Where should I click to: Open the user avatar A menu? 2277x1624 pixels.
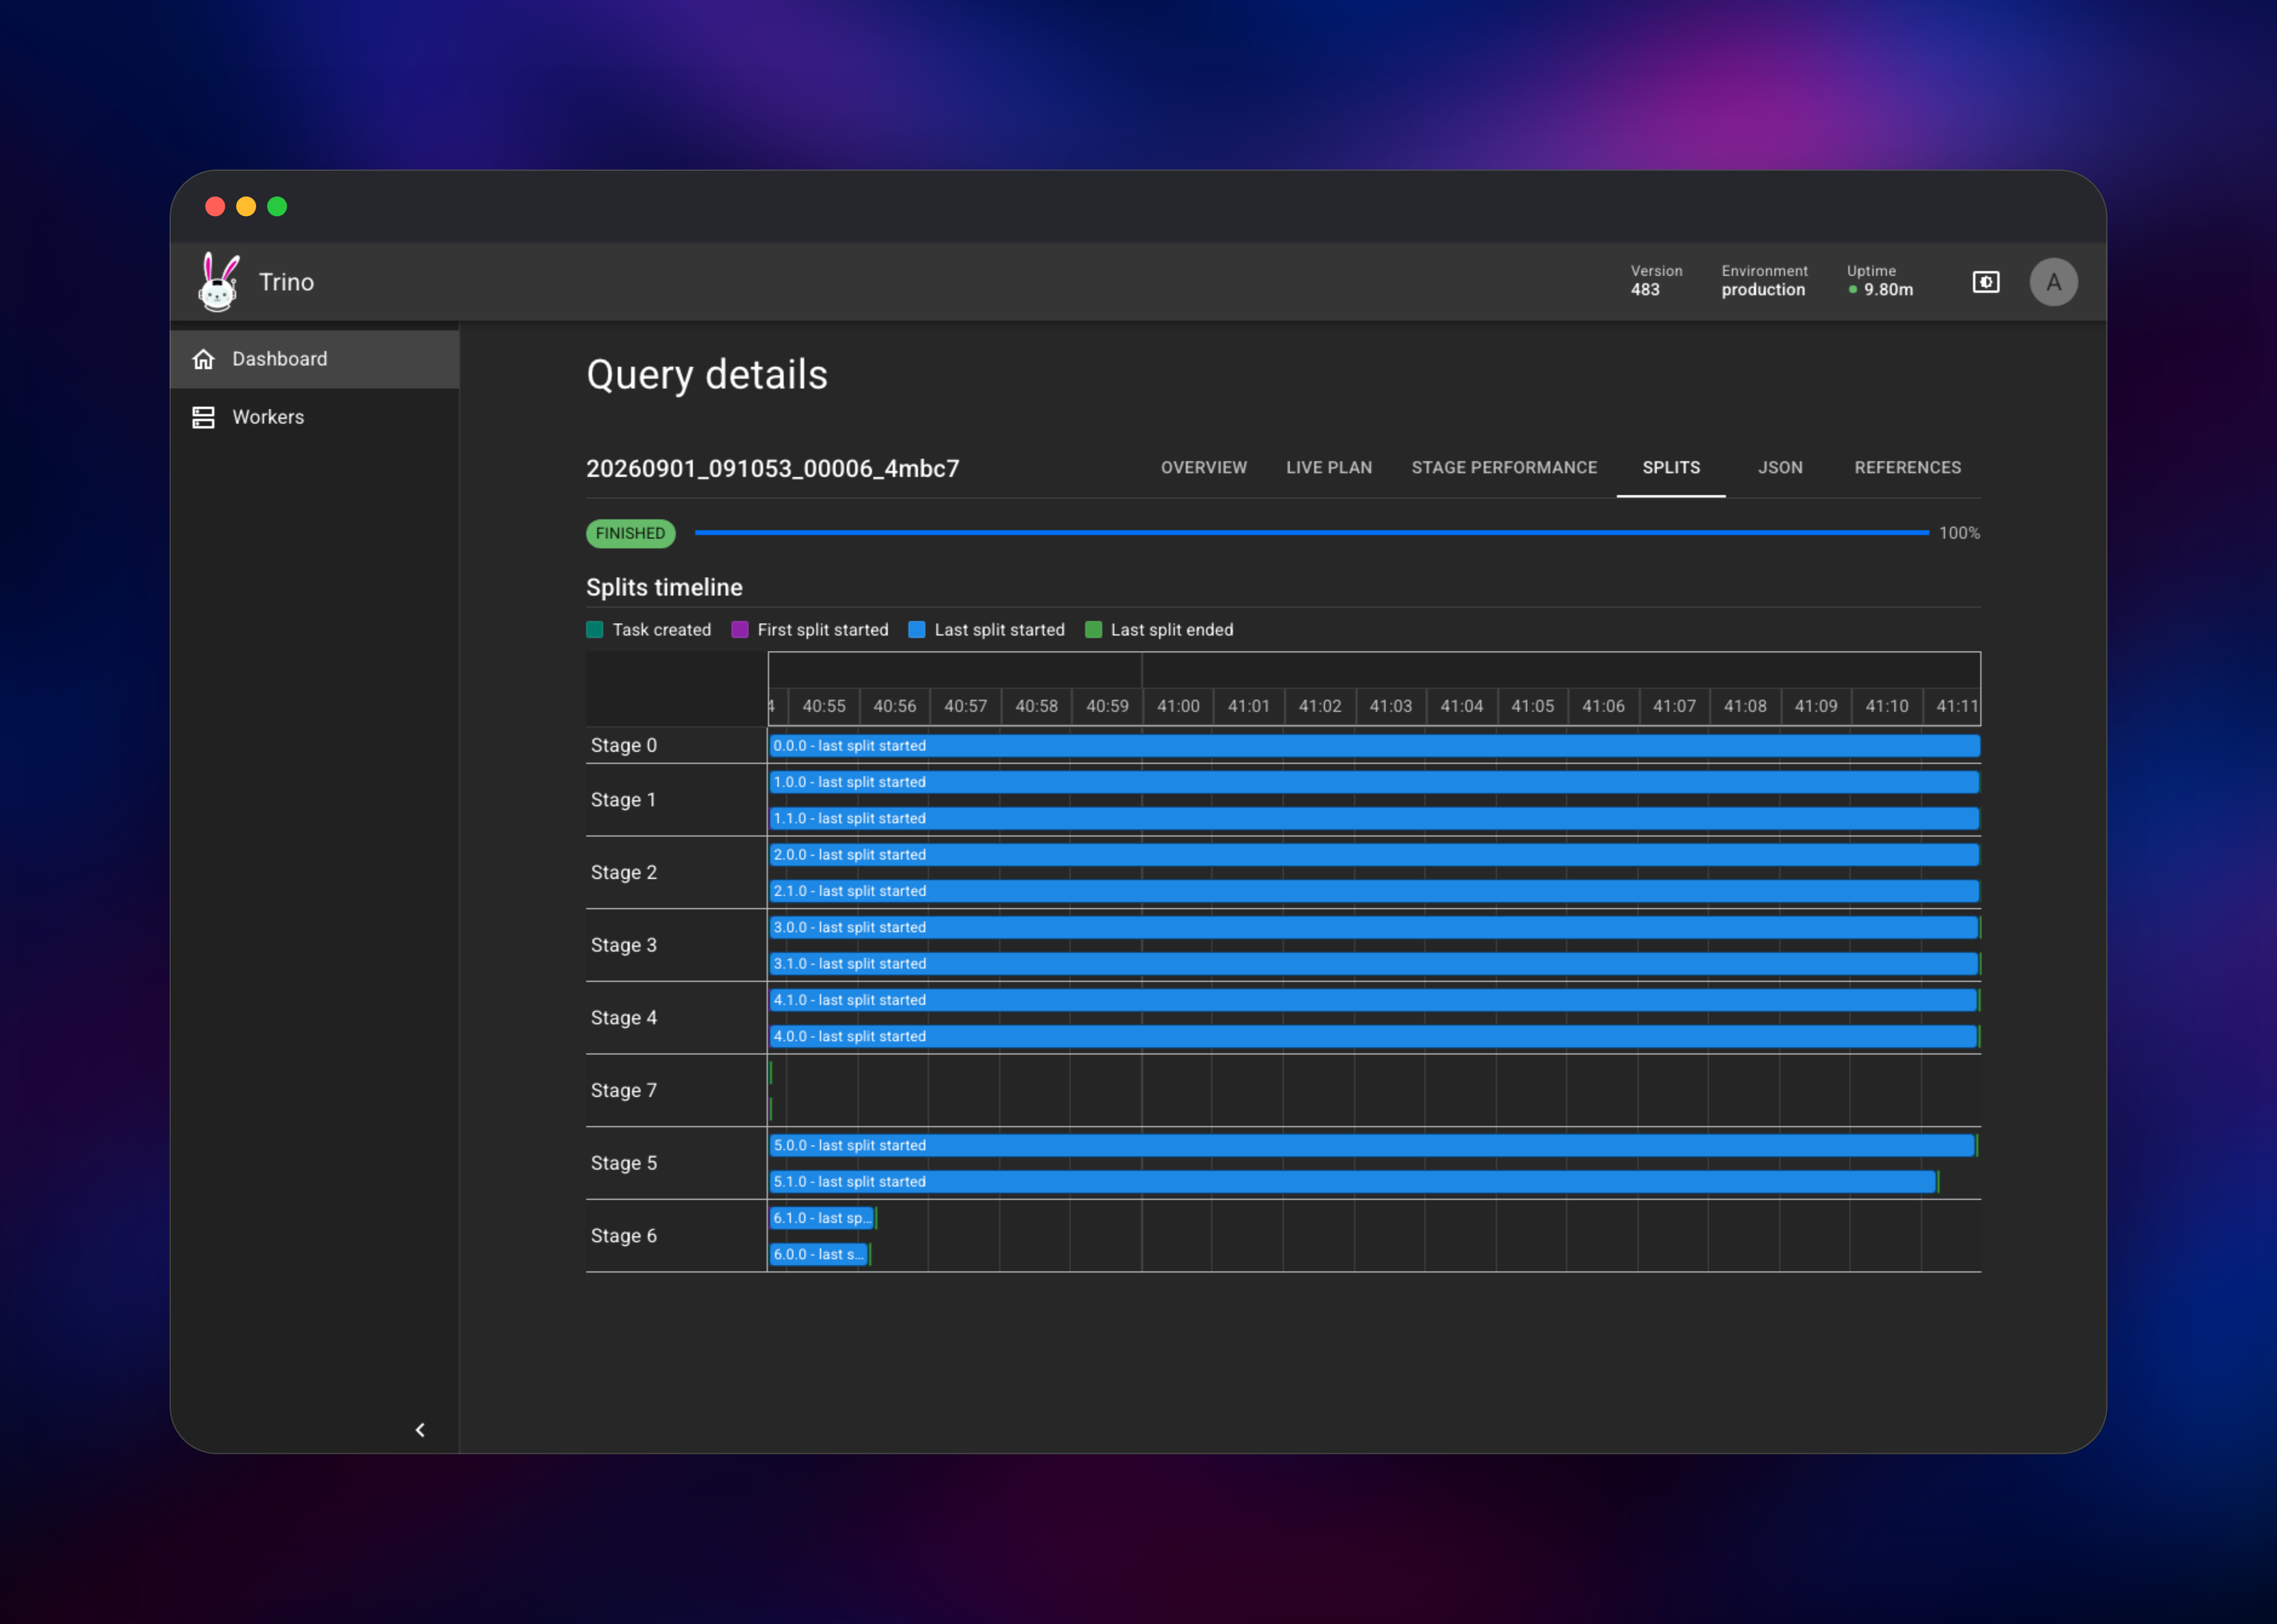click(x=2053, y=282)
